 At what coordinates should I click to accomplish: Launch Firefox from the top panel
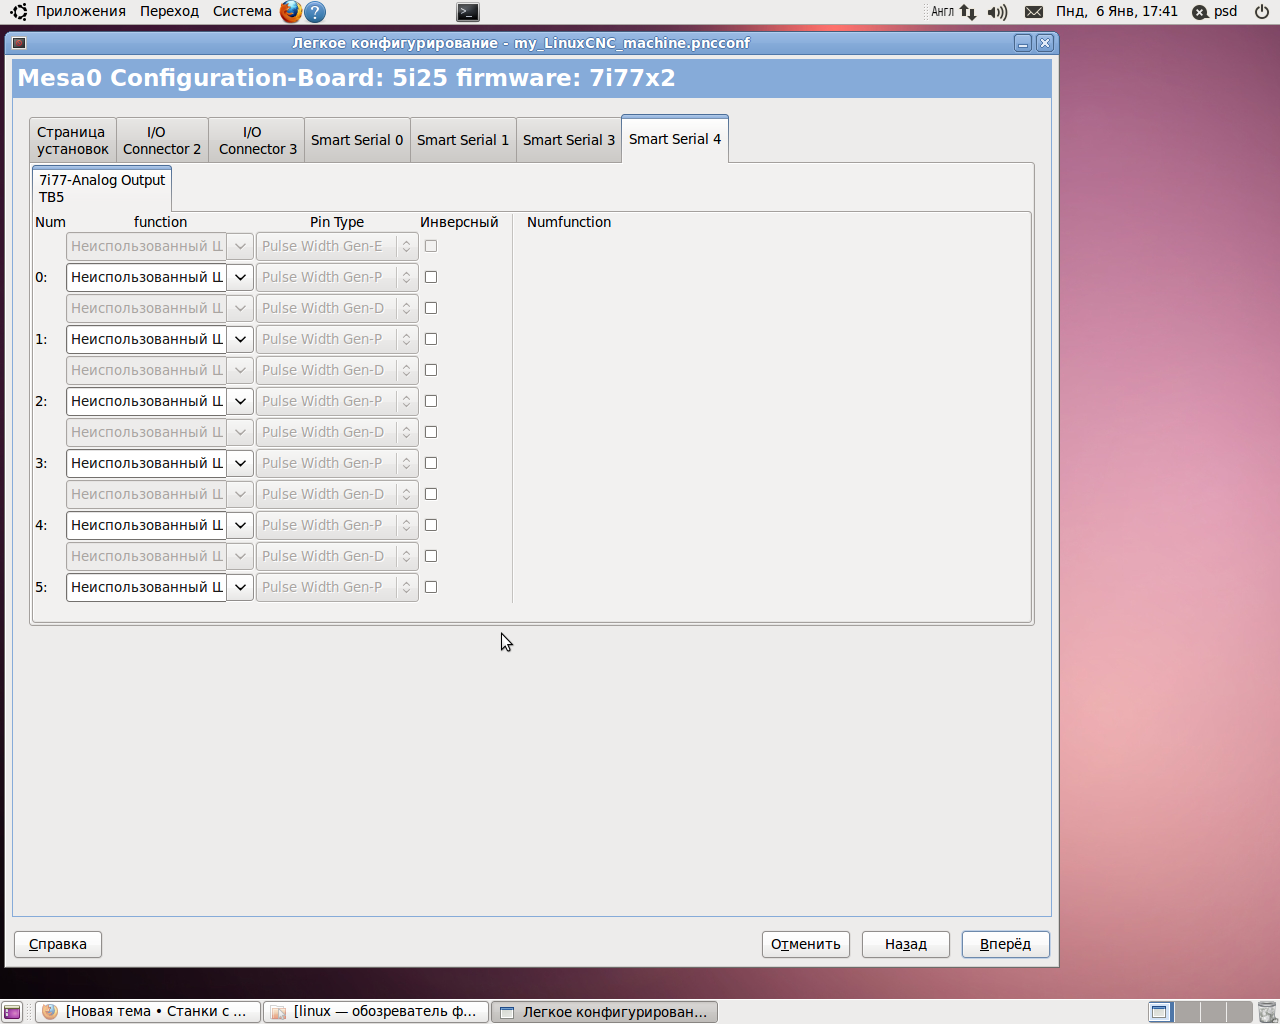(290, 12)
